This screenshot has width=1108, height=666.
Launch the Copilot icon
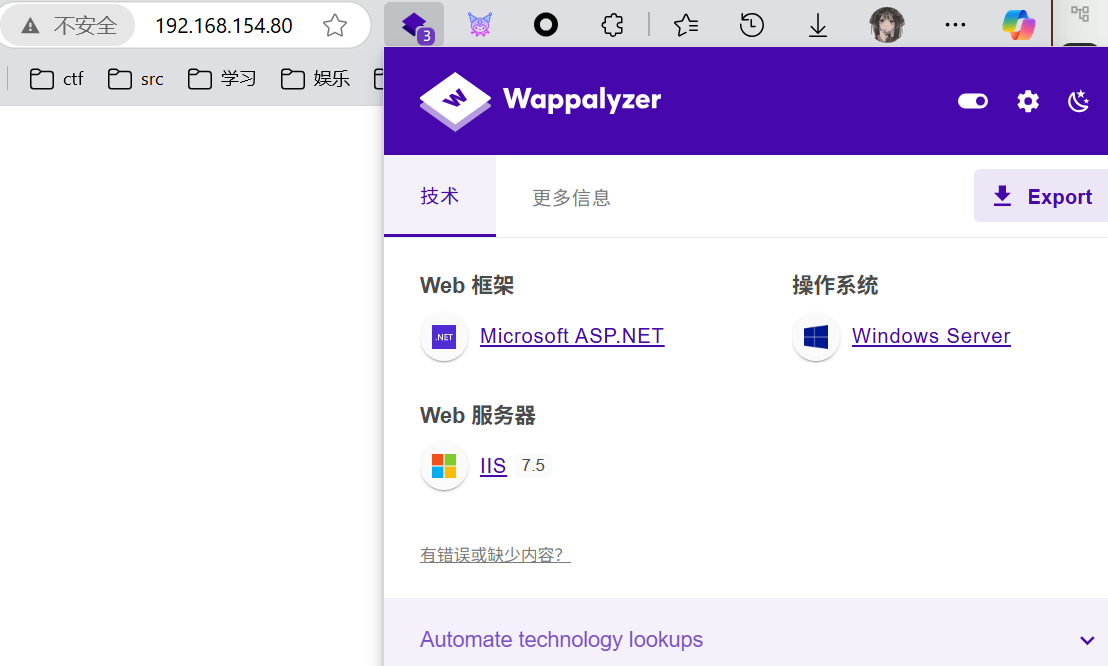click(1018, 25)
